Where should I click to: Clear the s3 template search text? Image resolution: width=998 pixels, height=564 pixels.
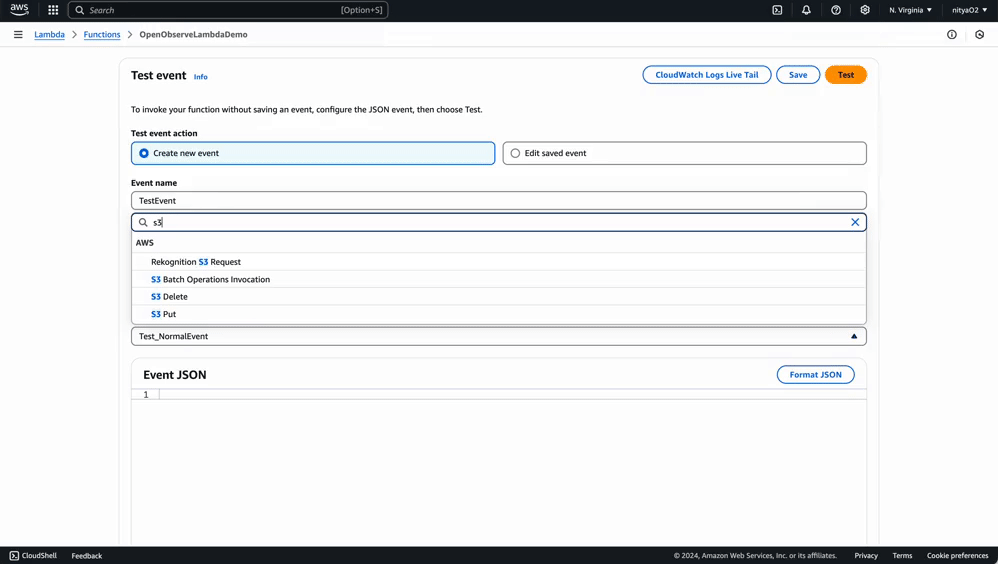[x=855, y=222]
